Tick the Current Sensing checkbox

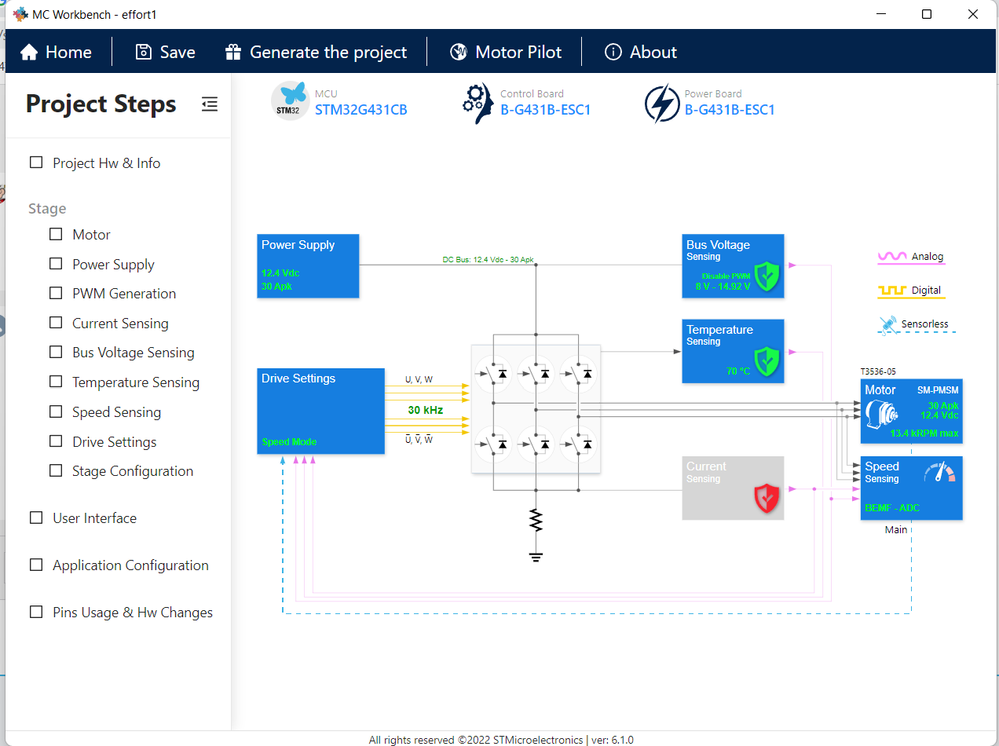pyautogui.click(x=56, y=322)
